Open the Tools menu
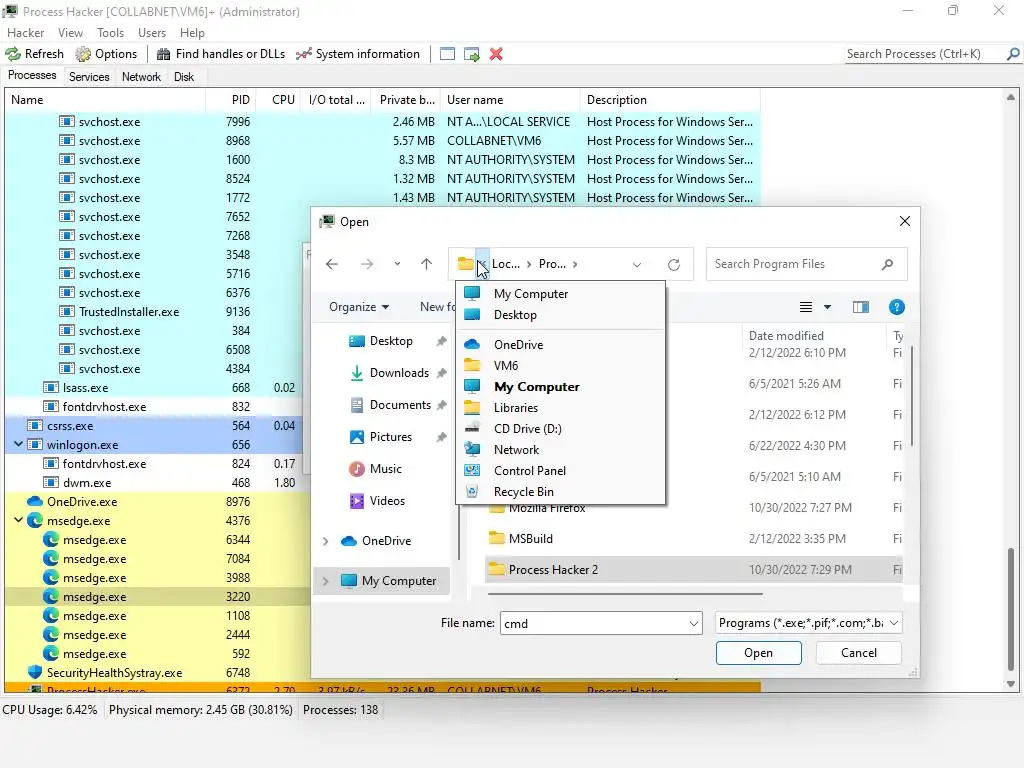 pyautogui.click(x=110, y=33)
